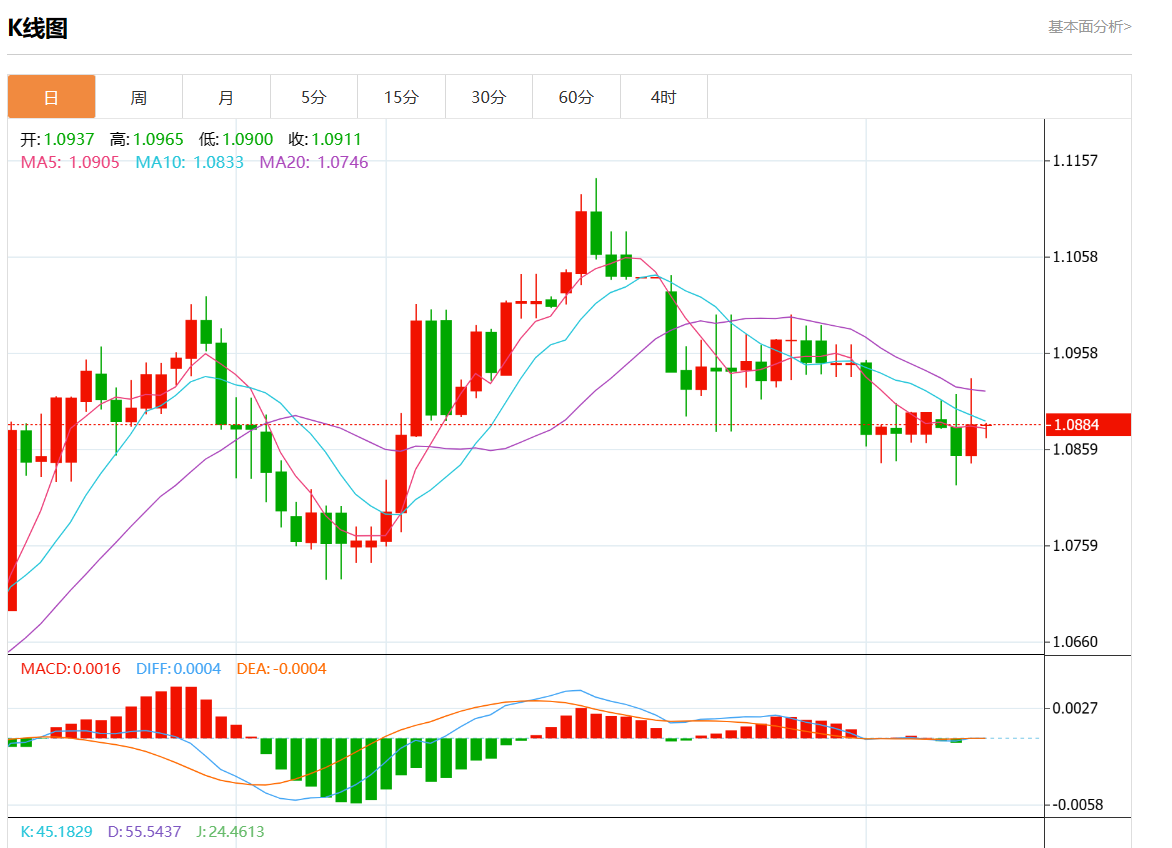Viewport: 1172px width, 848px height.
Task: Click the DIFF:0.0004 label
Action: pos(179,669)
